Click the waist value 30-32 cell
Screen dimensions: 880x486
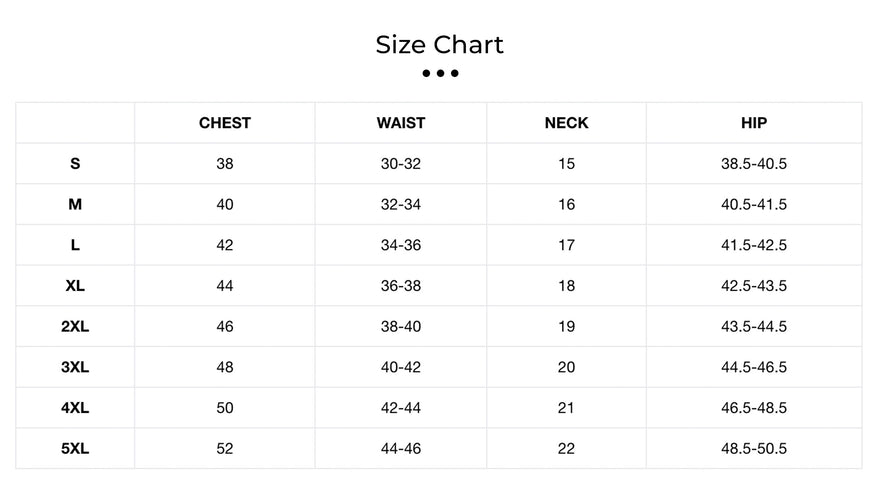pyautogui.click(x=401, y=163)
